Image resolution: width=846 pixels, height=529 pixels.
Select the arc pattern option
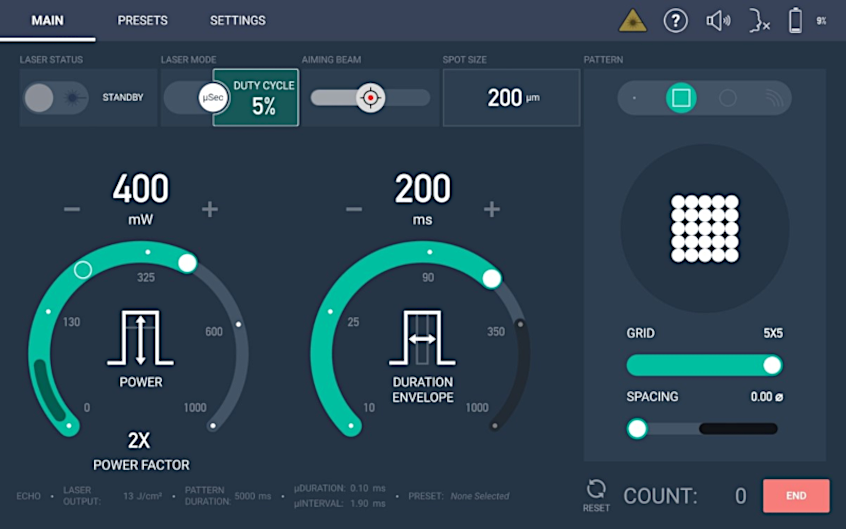coord(774,98)
